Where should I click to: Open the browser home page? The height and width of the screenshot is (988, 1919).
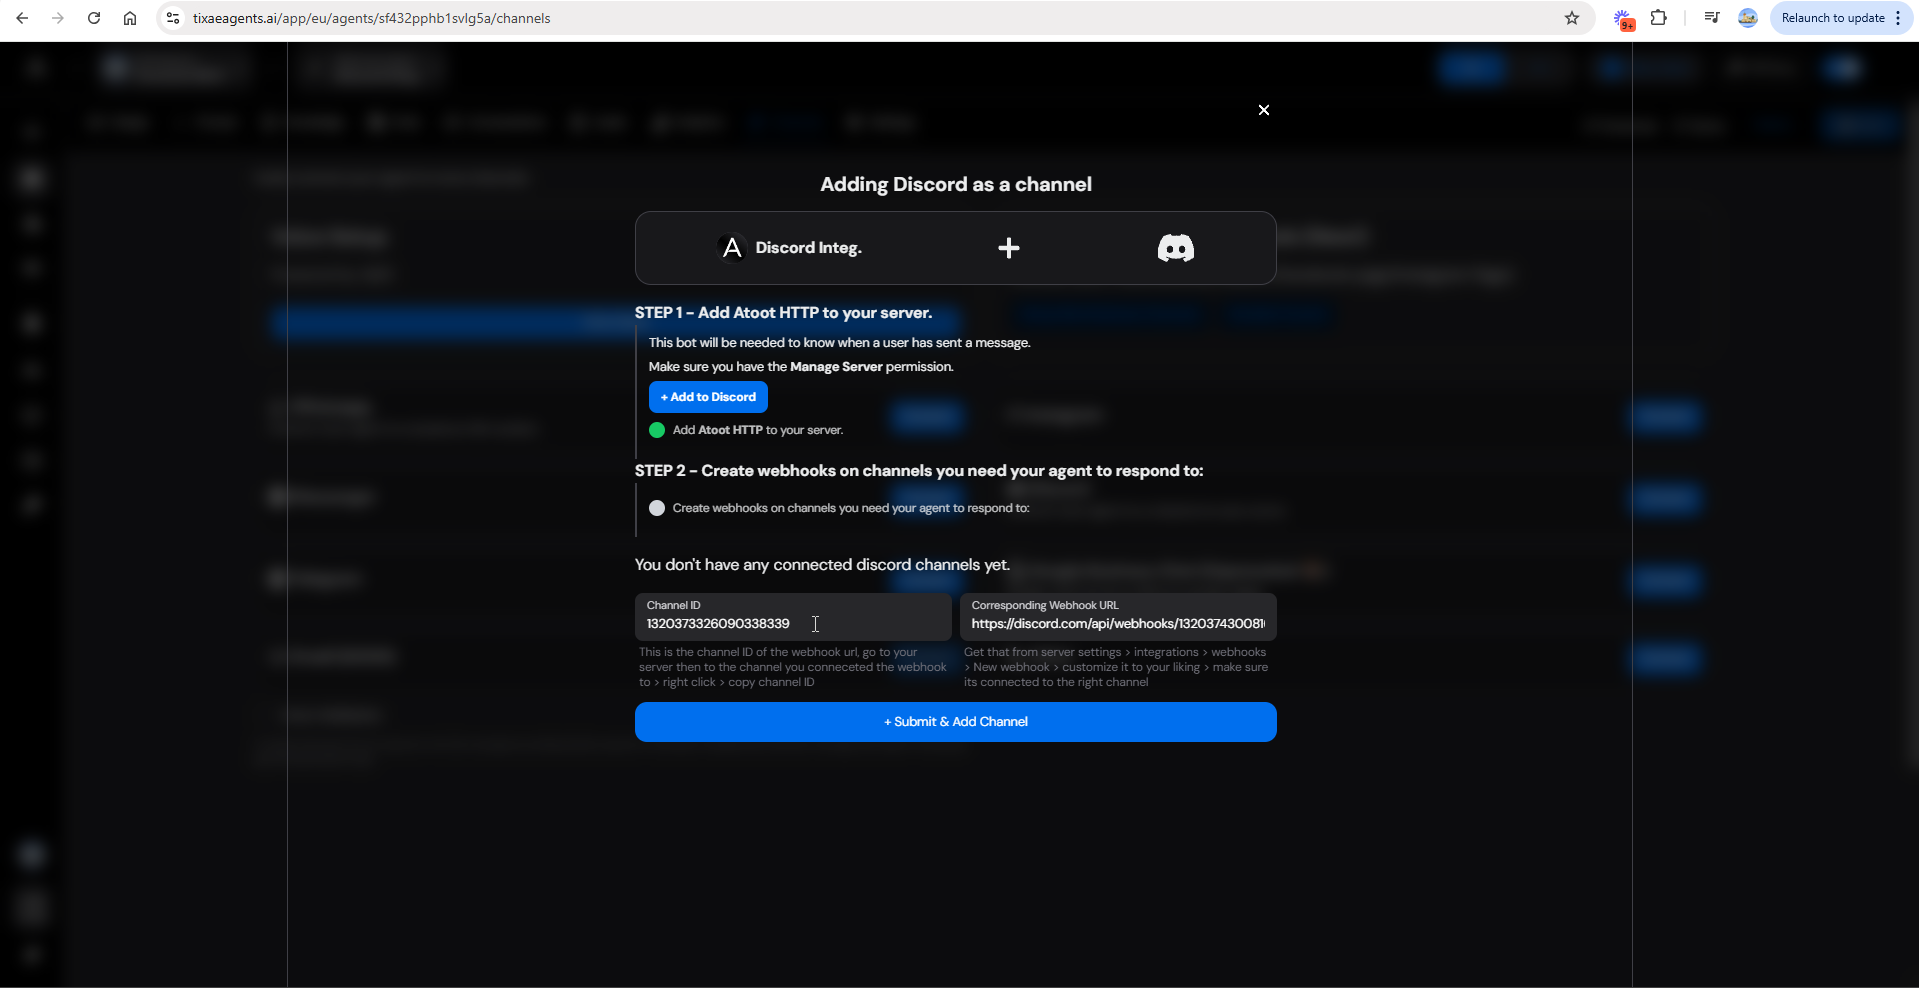tap(129, 18)
